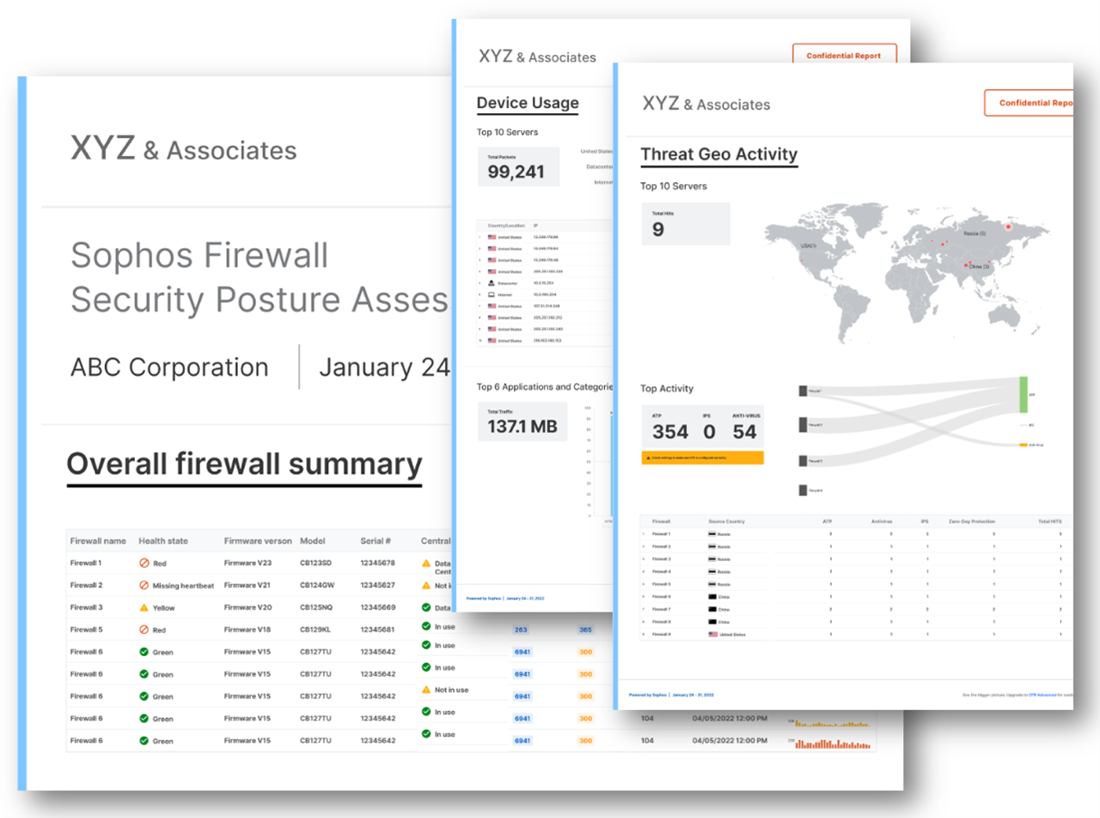Click the Device Usage heading

click(528, 103)
